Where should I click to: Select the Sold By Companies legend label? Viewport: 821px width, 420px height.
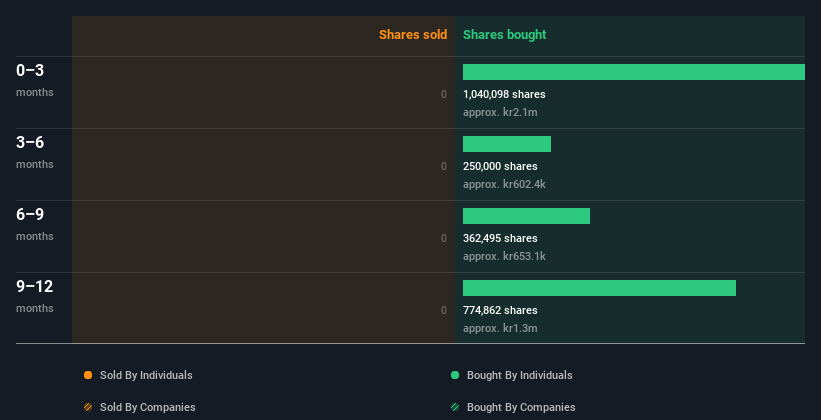click(x=148, y=407)
